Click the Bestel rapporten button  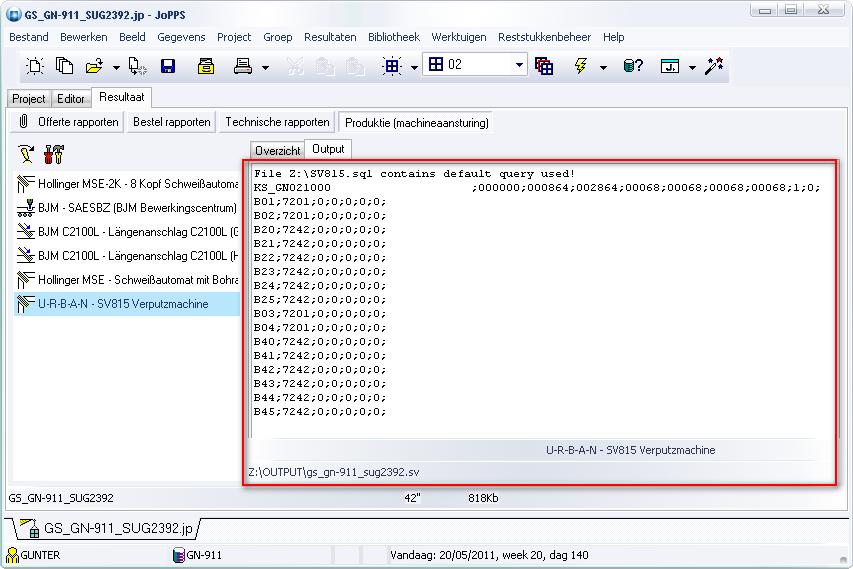click(x=171, y=122)
